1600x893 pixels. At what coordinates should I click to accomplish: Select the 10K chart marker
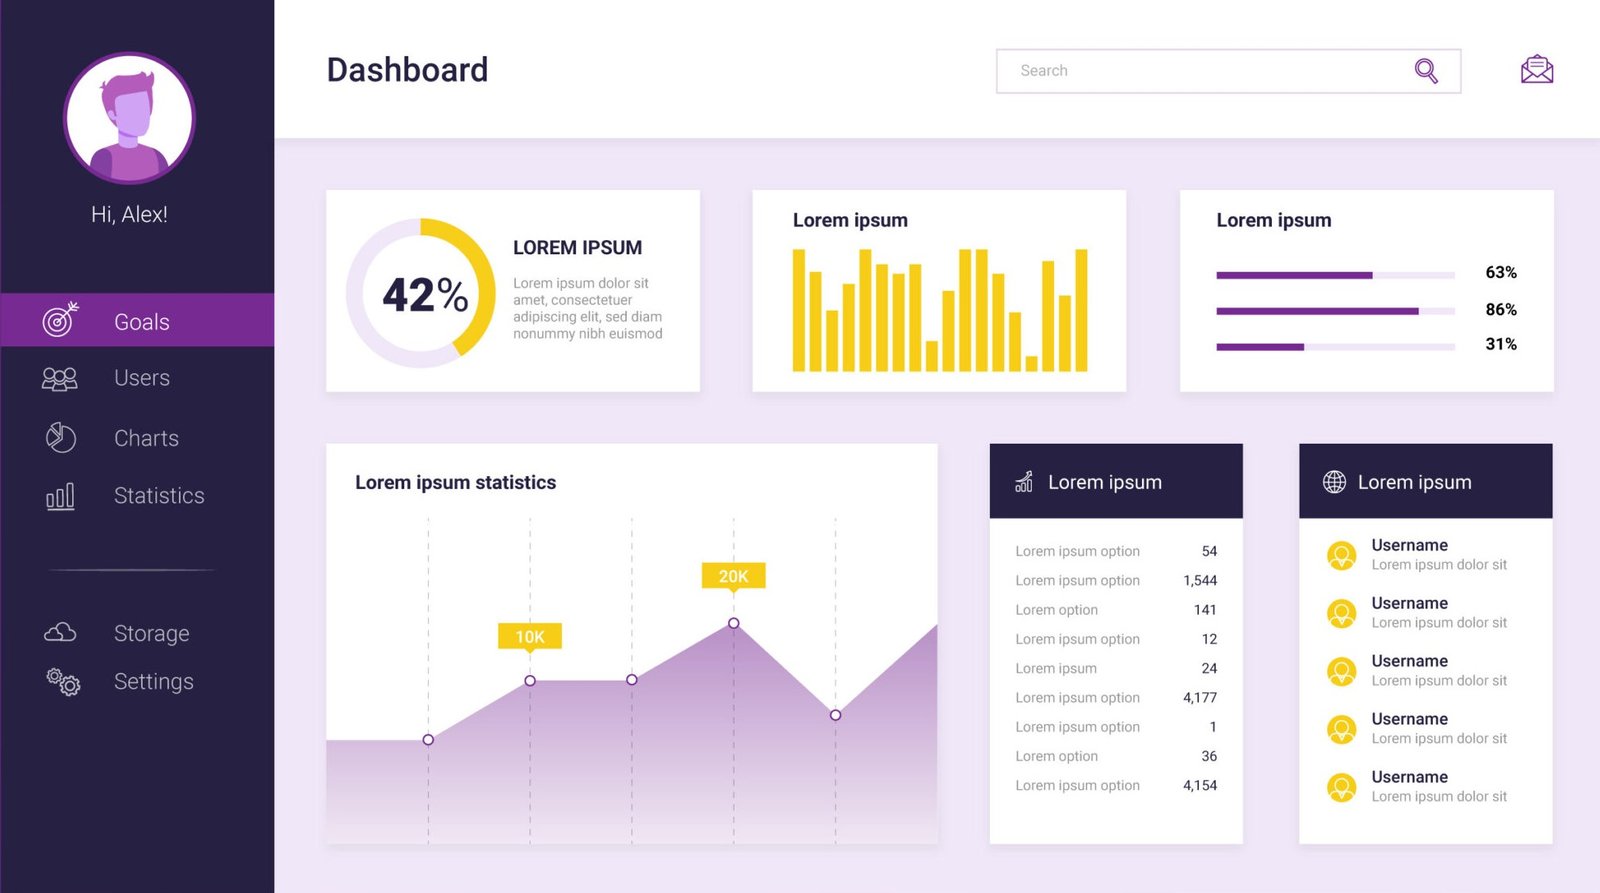530,637
